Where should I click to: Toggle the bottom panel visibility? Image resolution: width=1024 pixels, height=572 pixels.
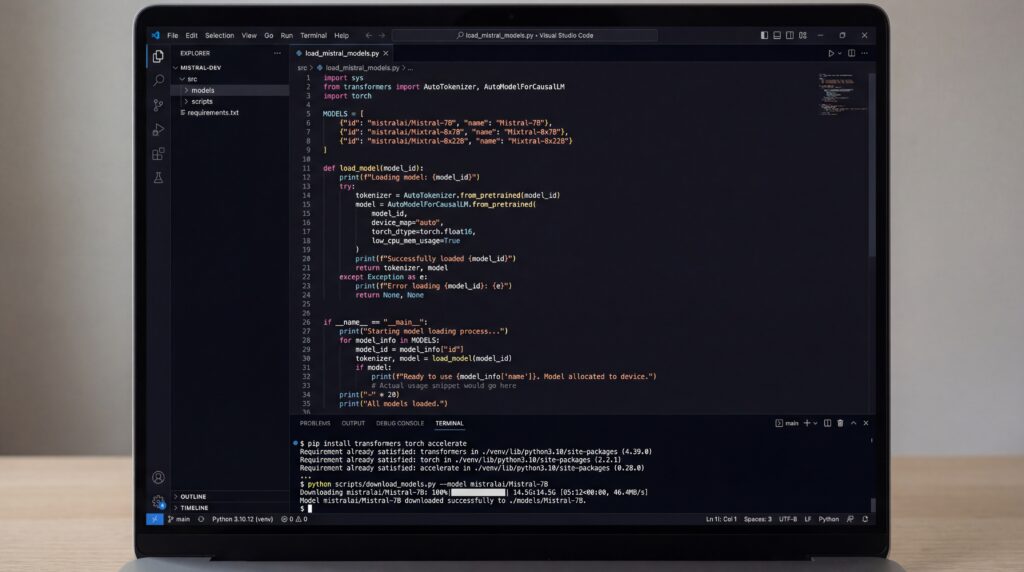pyautogui.click(x=777, y=35)
